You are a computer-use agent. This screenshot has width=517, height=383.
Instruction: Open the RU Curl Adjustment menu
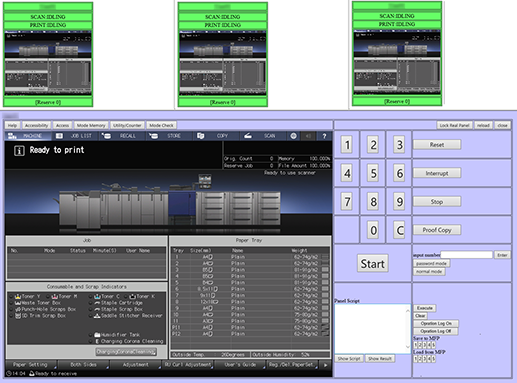(x=188, y=365)
